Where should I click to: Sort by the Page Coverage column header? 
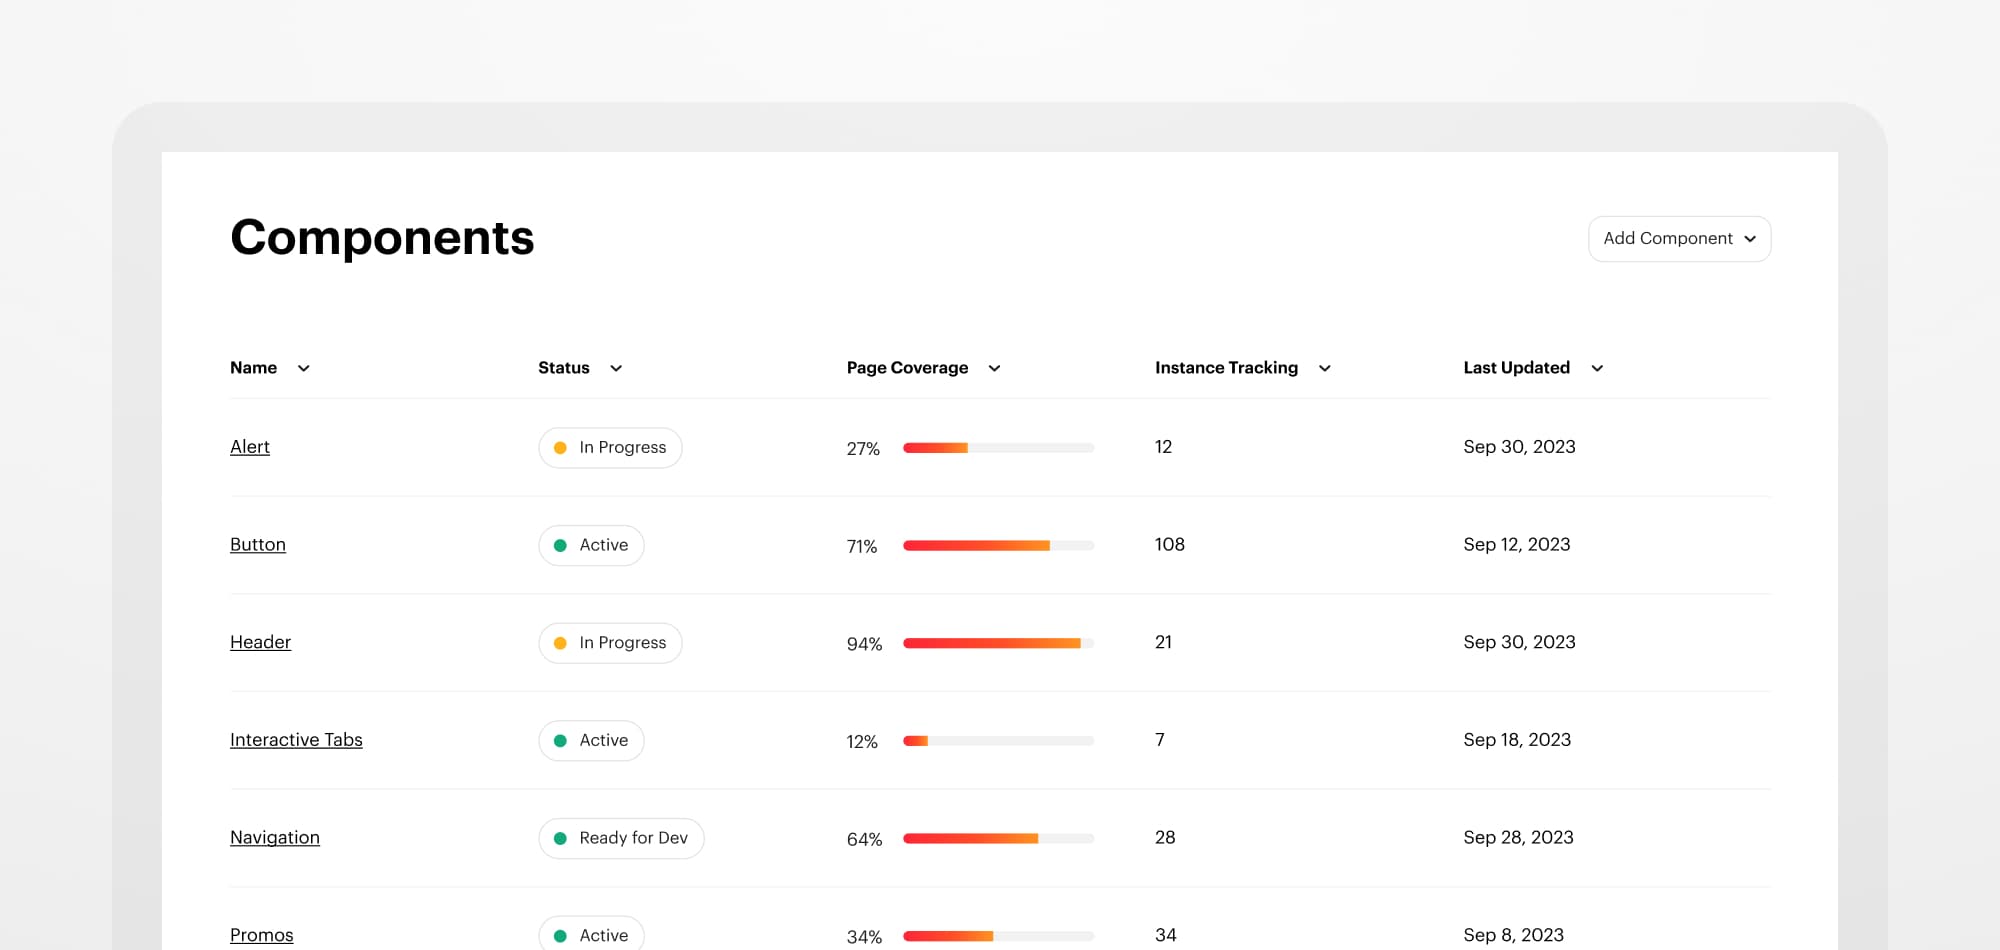pos(923,368)
